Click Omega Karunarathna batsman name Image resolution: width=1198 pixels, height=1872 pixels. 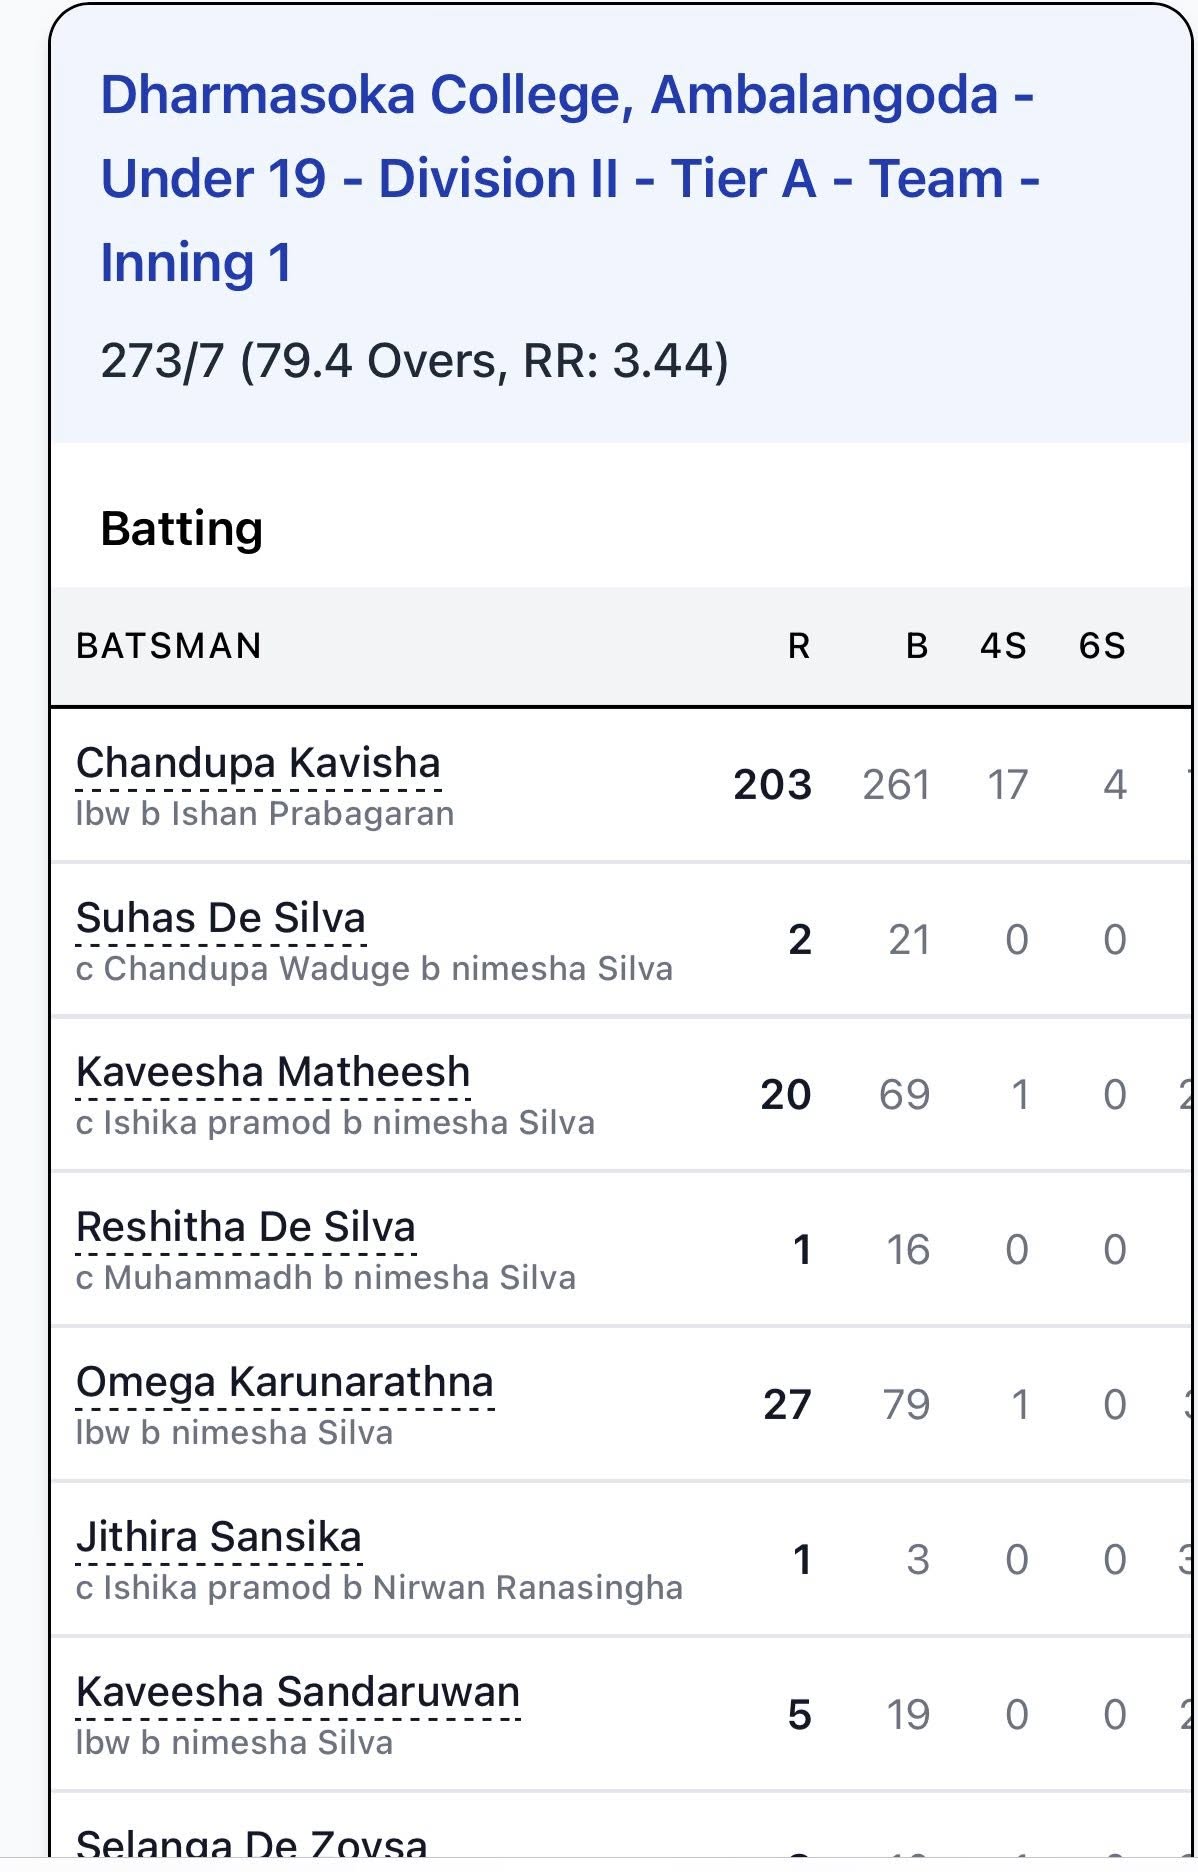pos(285,1382)
